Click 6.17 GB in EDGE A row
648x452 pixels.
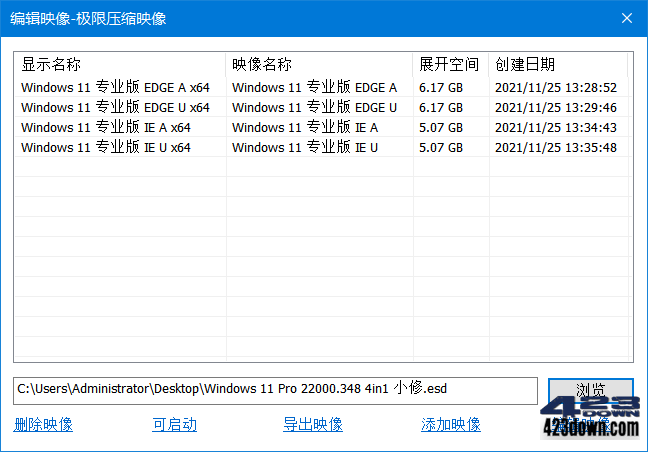(x=441, y=88)
